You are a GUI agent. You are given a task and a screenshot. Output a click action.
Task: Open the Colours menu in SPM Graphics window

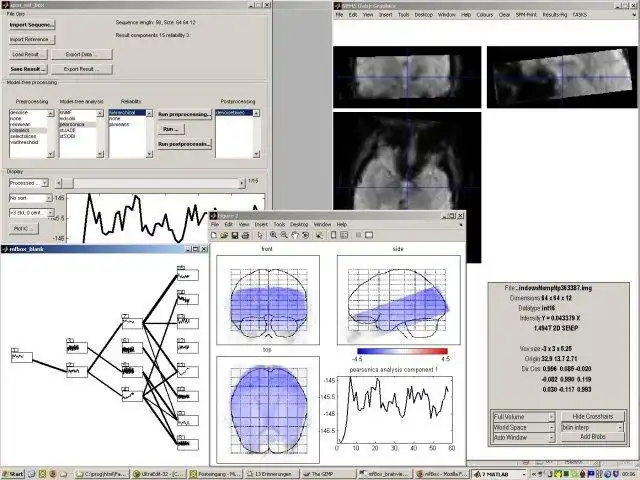(484, 15)
